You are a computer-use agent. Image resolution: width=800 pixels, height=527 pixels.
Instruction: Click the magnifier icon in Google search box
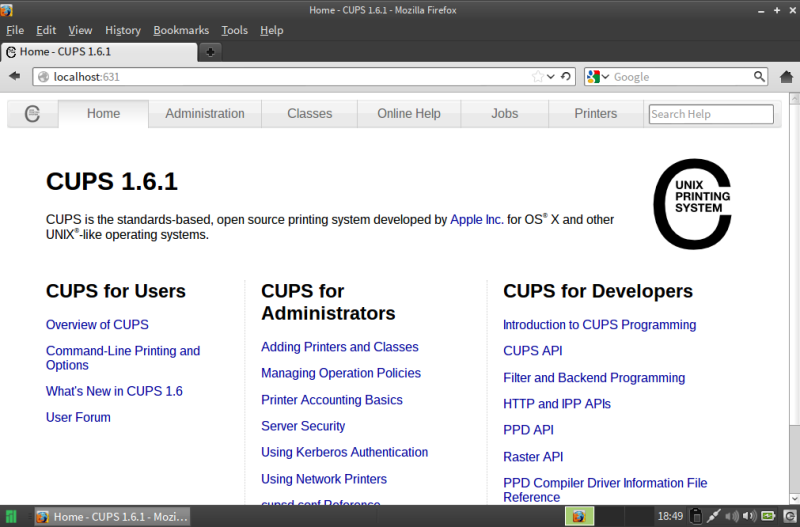tap(759, 77)
